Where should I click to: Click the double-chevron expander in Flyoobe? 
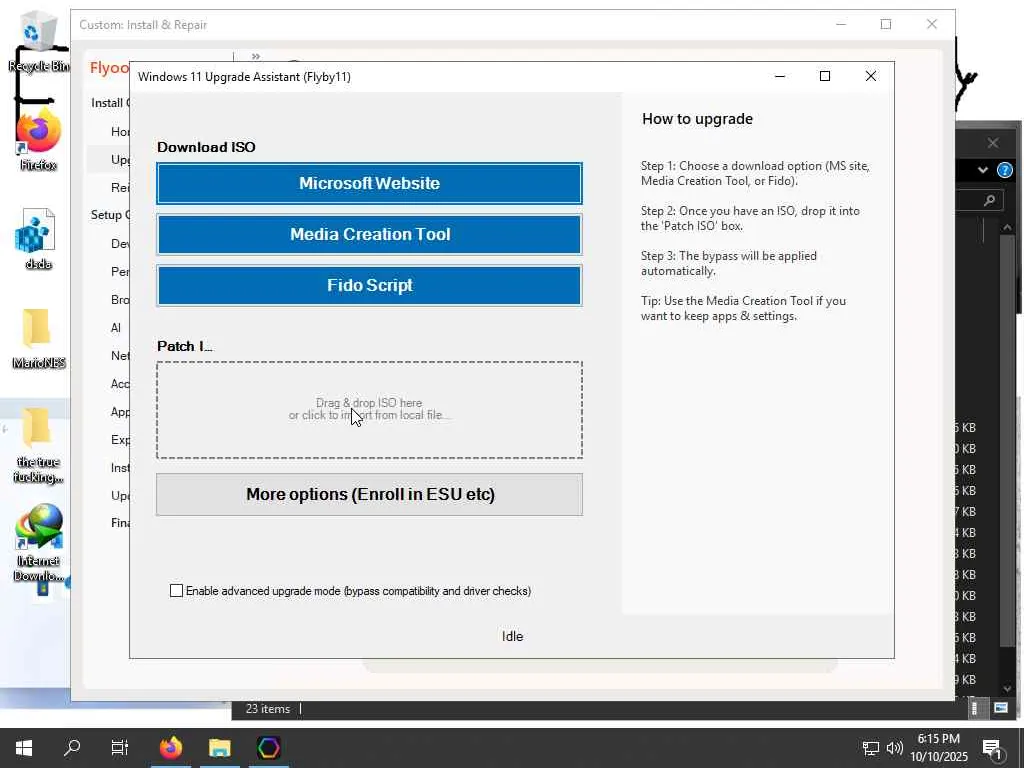point(255,56)
